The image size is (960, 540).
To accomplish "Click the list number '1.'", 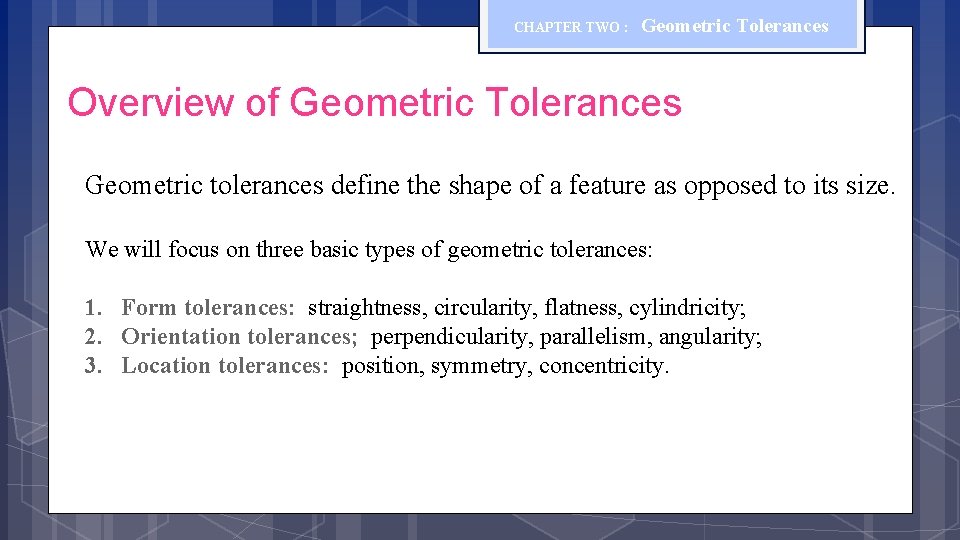I will pos(93,307).
